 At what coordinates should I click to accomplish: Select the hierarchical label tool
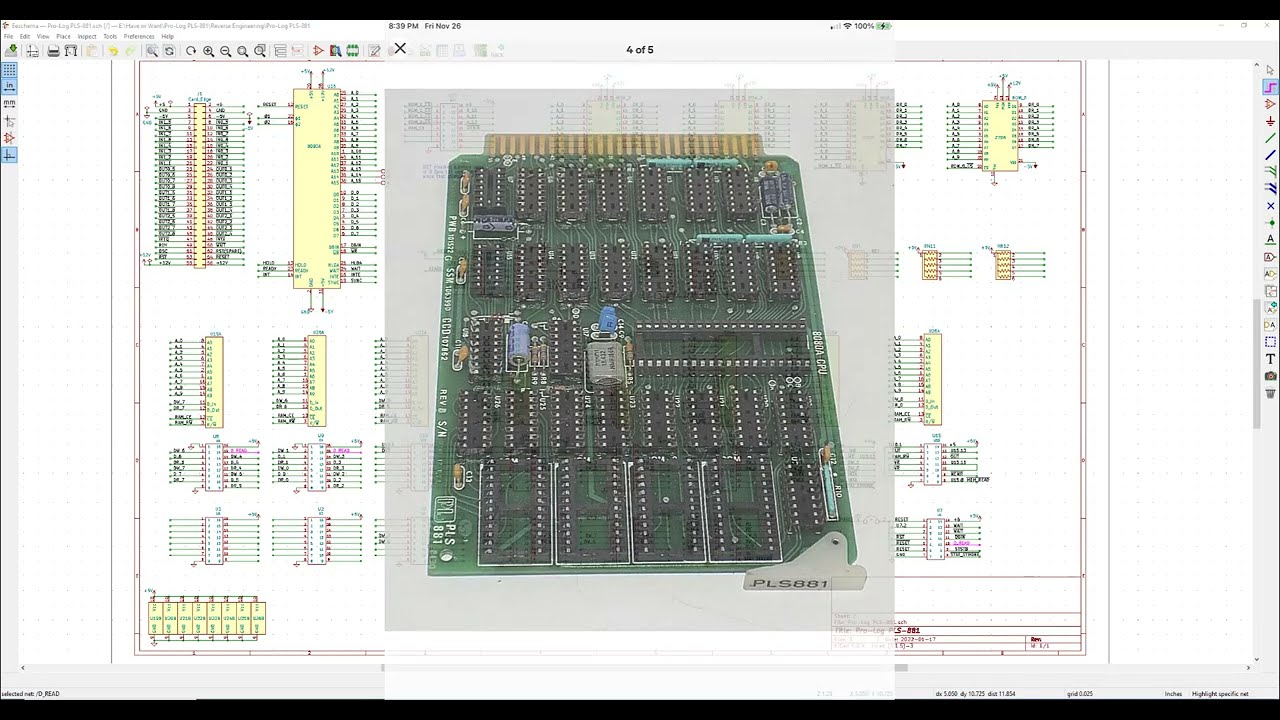point(1270,274)
